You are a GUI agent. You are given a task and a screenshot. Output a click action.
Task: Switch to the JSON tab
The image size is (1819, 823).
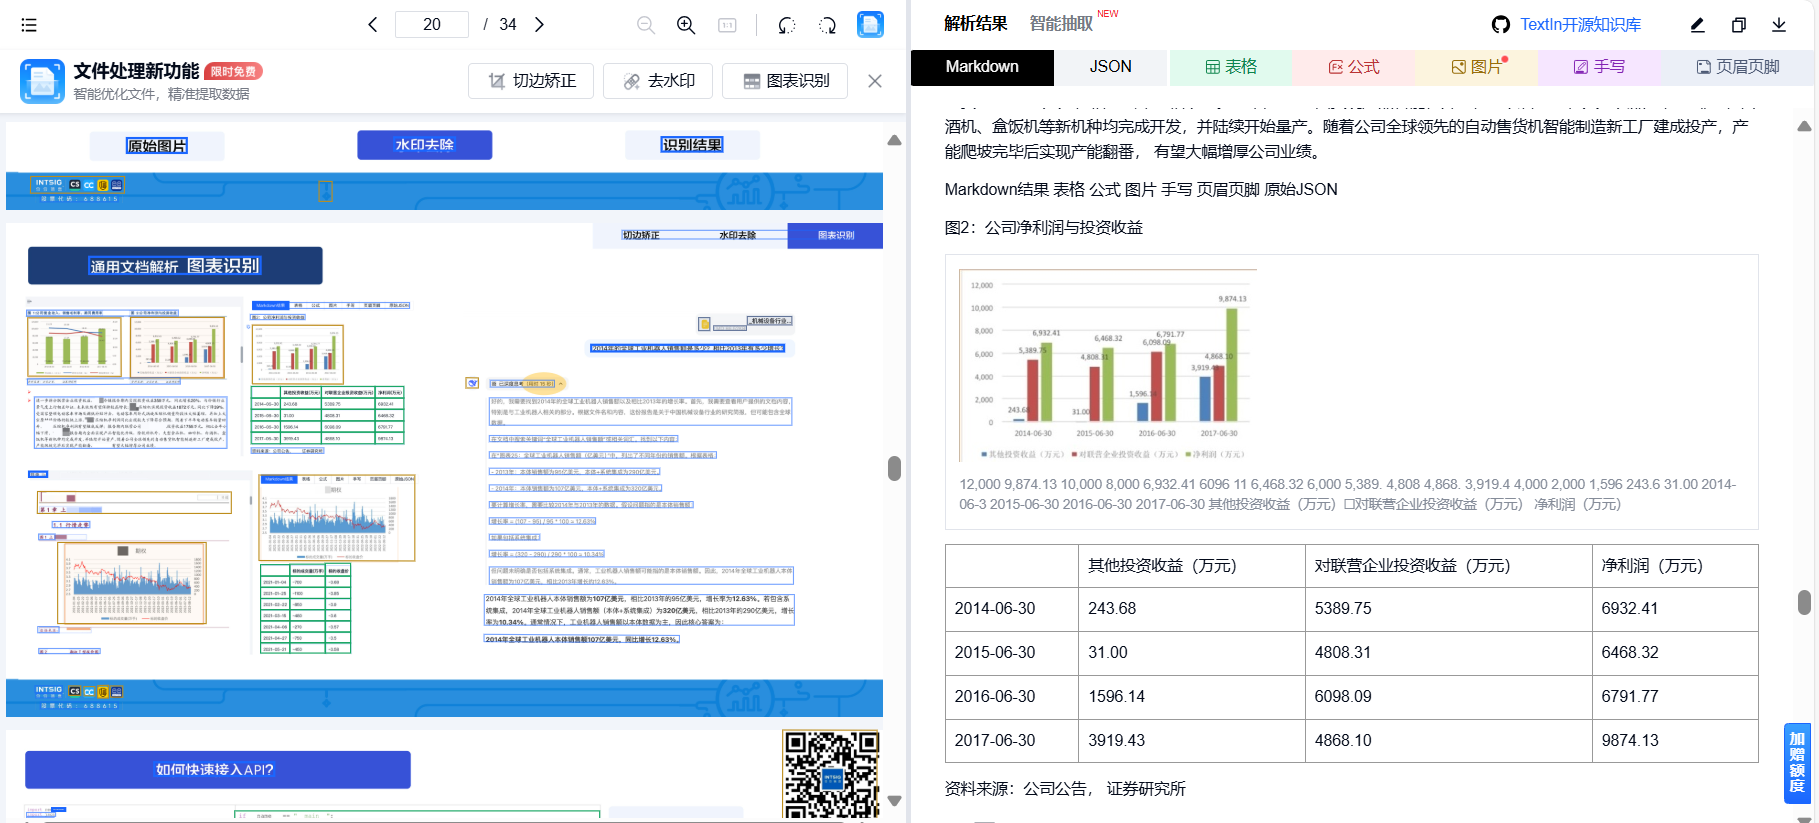1110,67
